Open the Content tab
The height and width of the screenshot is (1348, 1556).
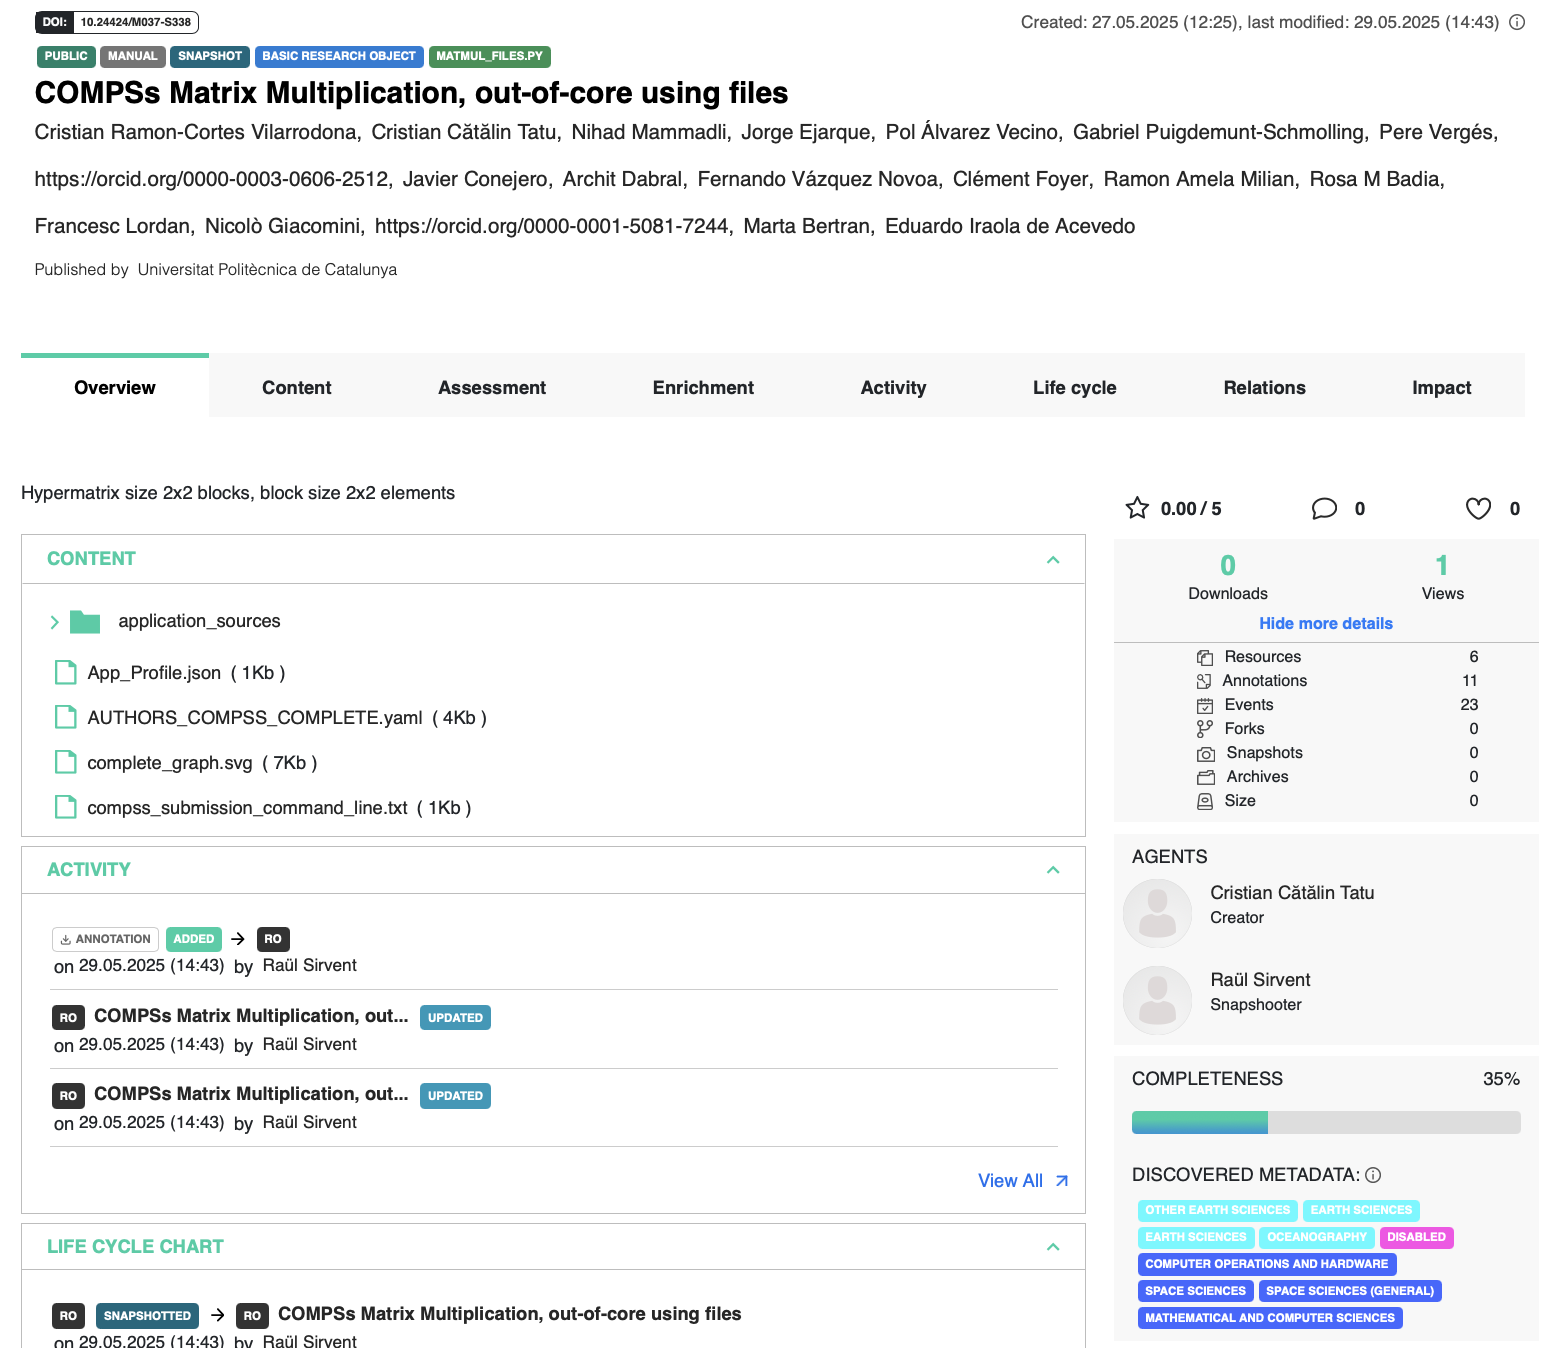(x=296, y=387)
